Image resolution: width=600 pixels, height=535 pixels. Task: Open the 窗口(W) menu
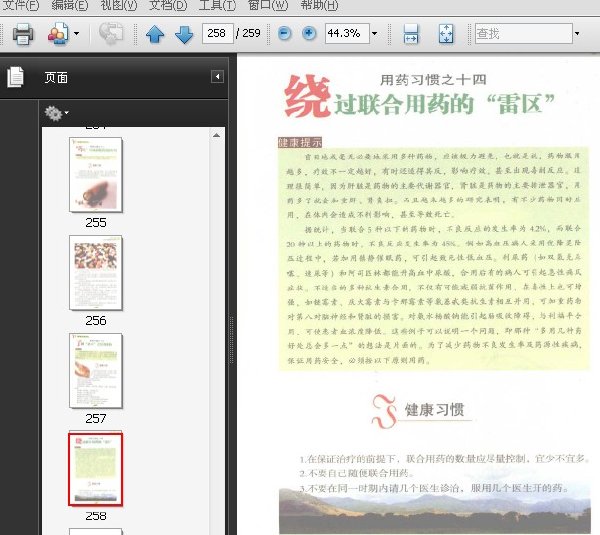267,5
